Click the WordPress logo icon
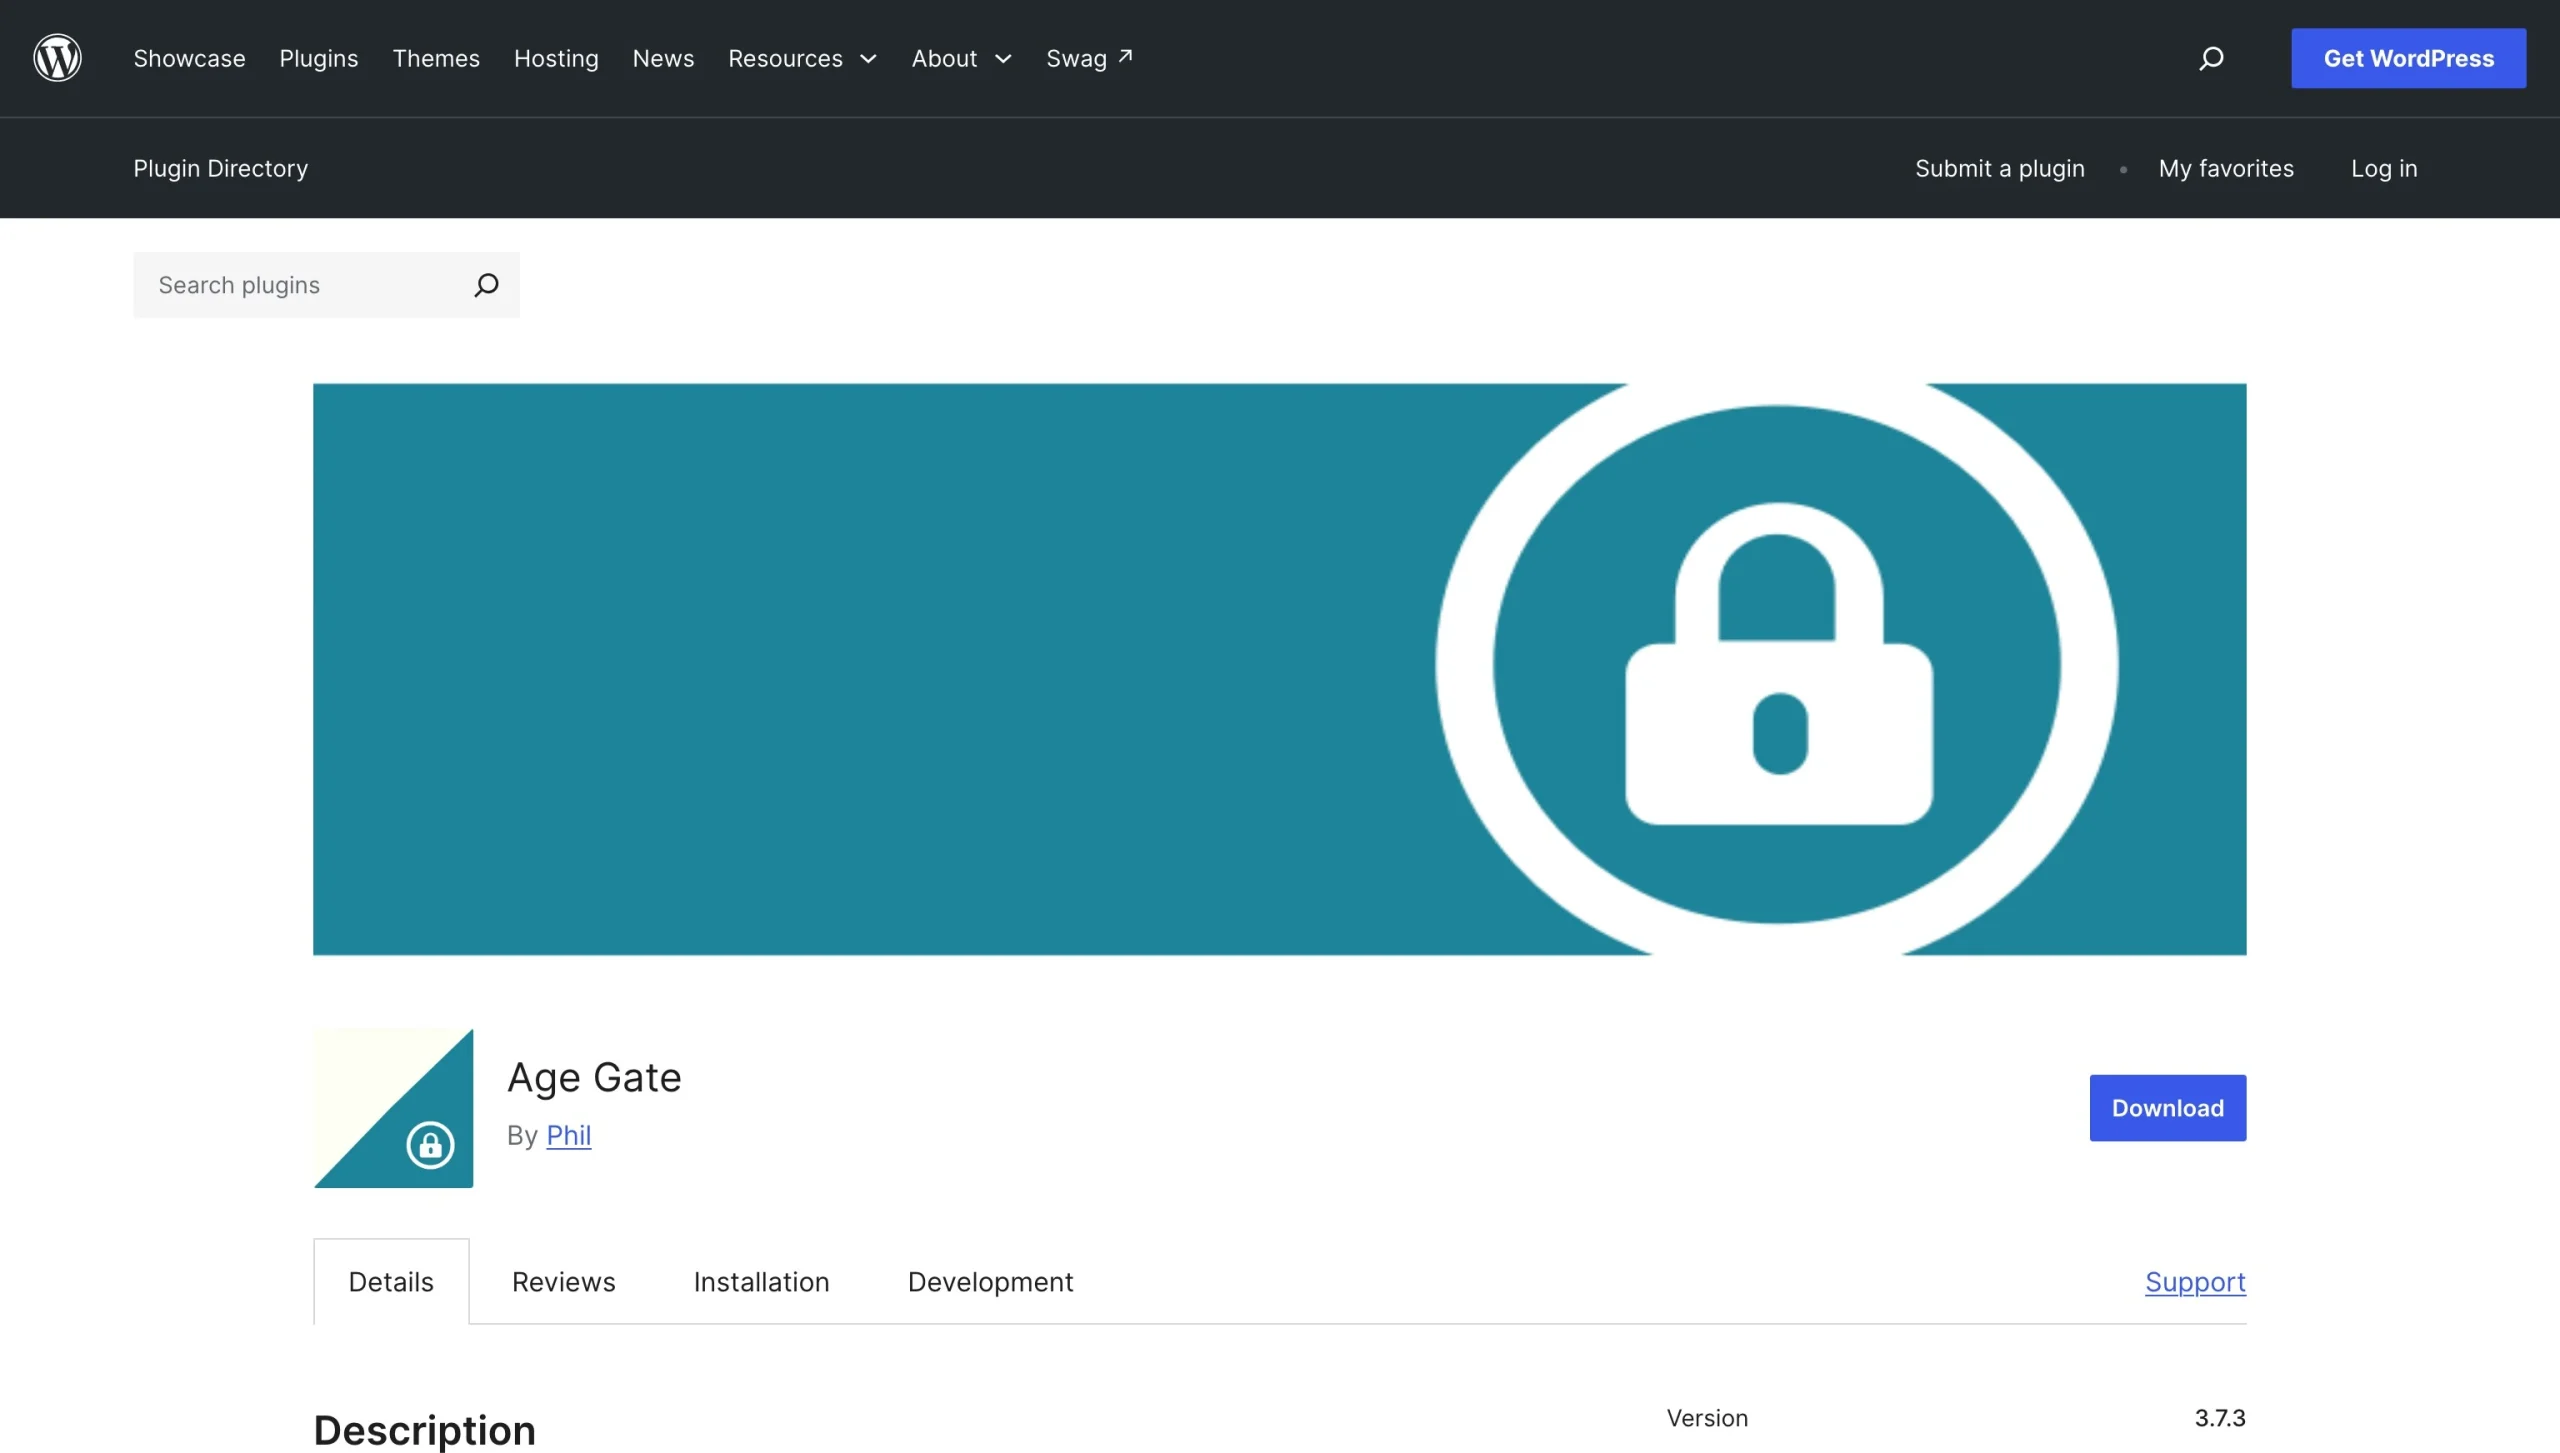Viewport: 2560px width, 1453px height. pos(57,58)
